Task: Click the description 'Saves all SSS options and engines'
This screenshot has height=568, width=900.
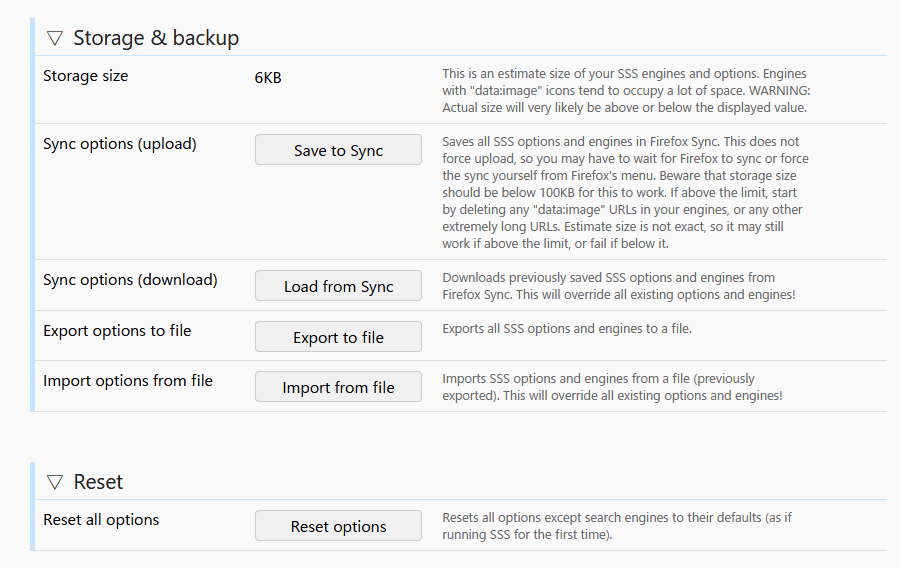Action: pos(626,192)
